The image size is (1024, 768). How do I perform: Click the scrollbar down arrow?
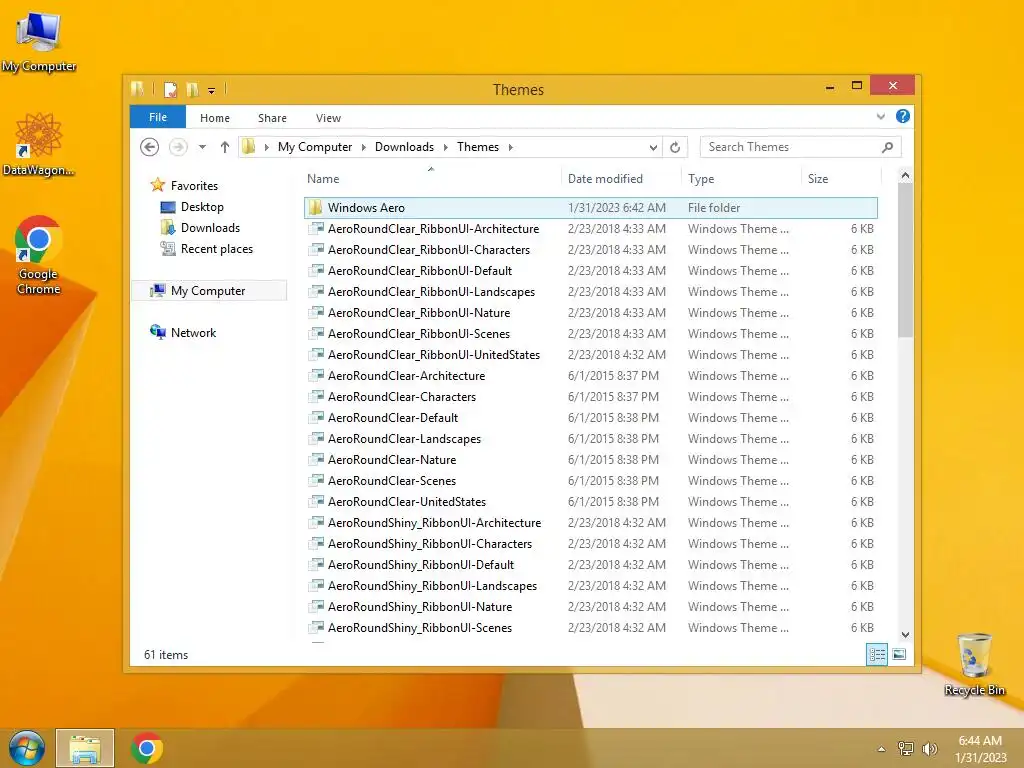pos(905,634)
